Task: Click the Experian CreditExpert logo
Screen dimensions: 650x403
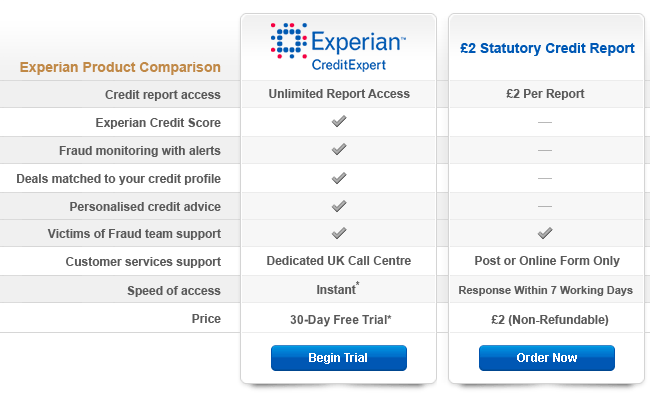Action: coord(338,47)
